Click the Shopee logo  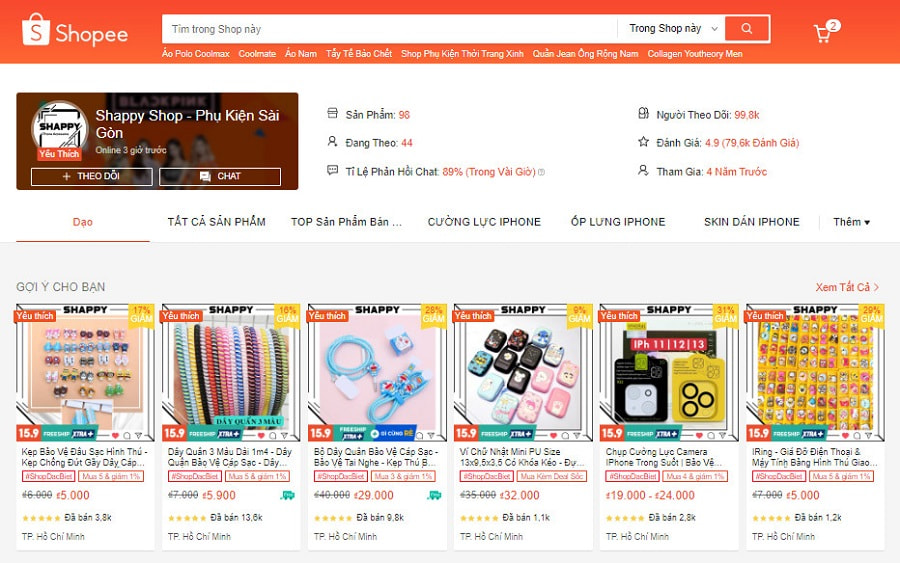coord(75,30)
